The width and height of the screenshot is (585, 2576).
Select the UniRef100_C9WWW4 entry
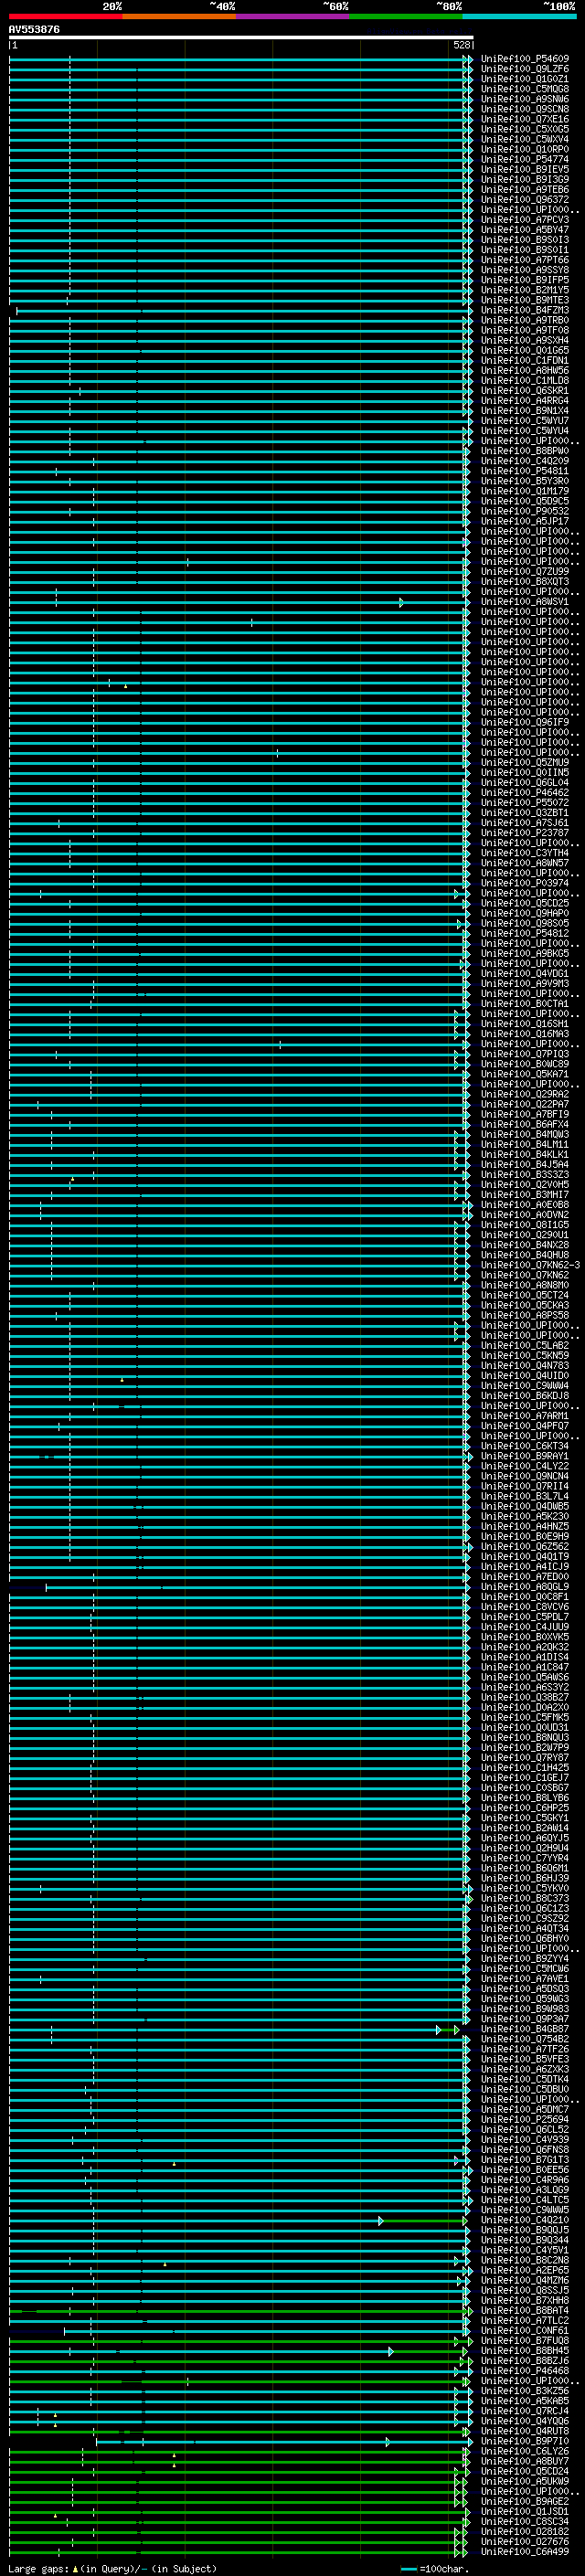[x=525, y=1385]
